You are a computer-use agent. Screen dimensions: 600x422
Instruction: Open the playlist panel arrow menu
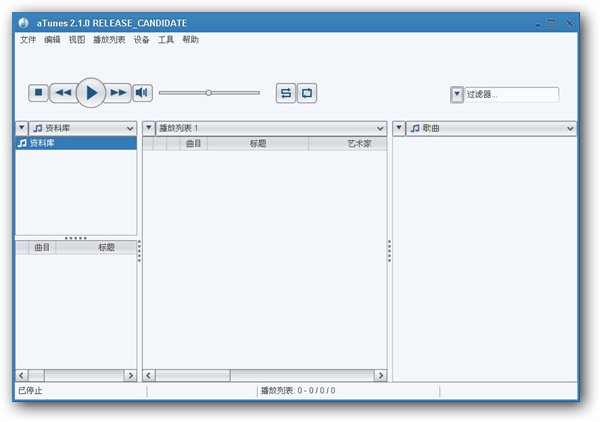pos(149,128)
